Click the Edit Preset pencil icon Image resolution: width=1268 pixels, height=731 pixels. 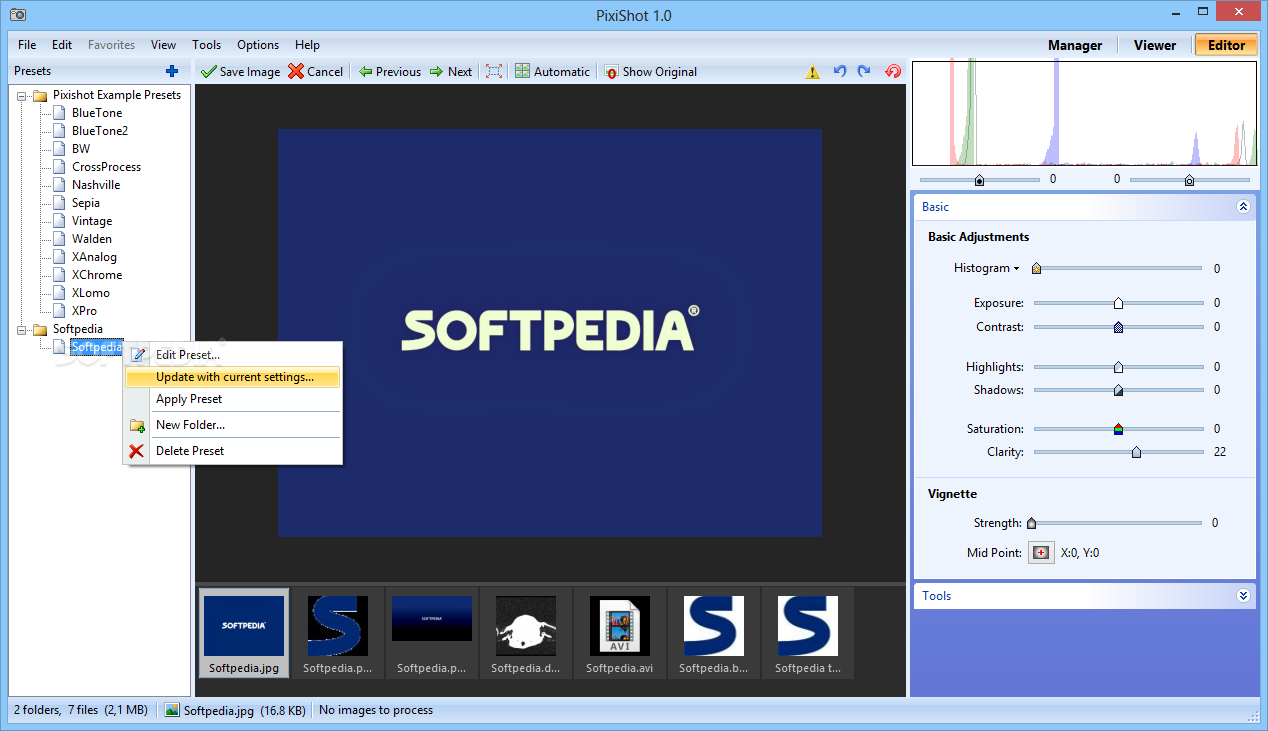pyautogui.click(x=138, y=354)
